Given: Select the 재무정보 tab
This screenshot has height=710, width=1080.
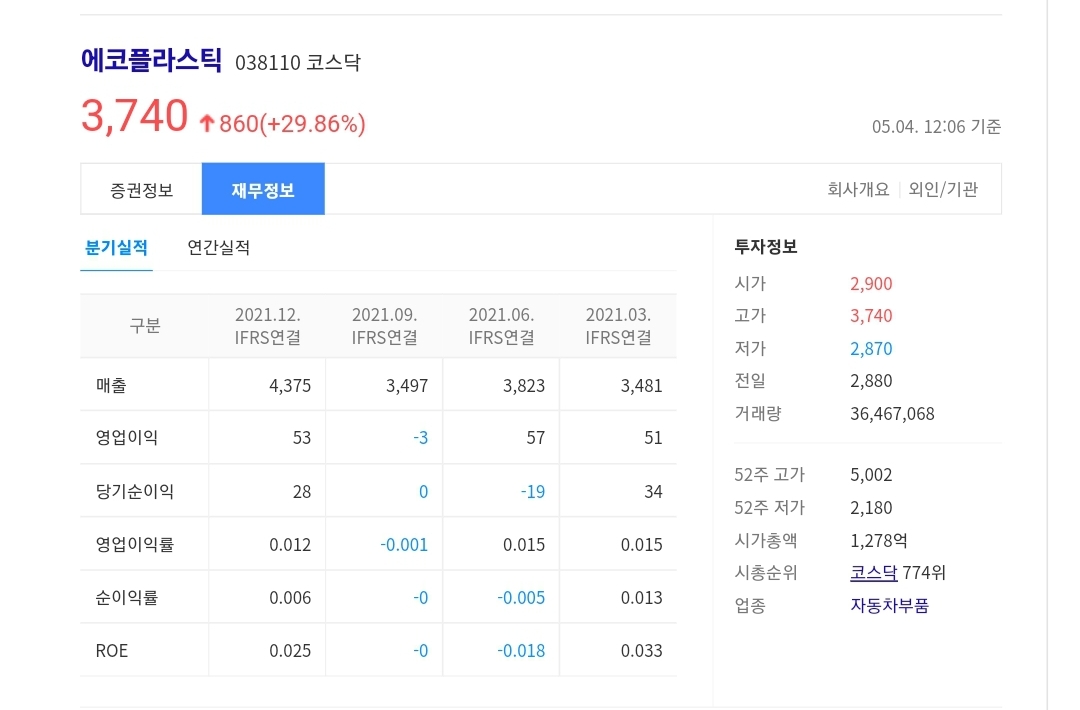Looking at the screenshot, I should click(x=263, y=189).
